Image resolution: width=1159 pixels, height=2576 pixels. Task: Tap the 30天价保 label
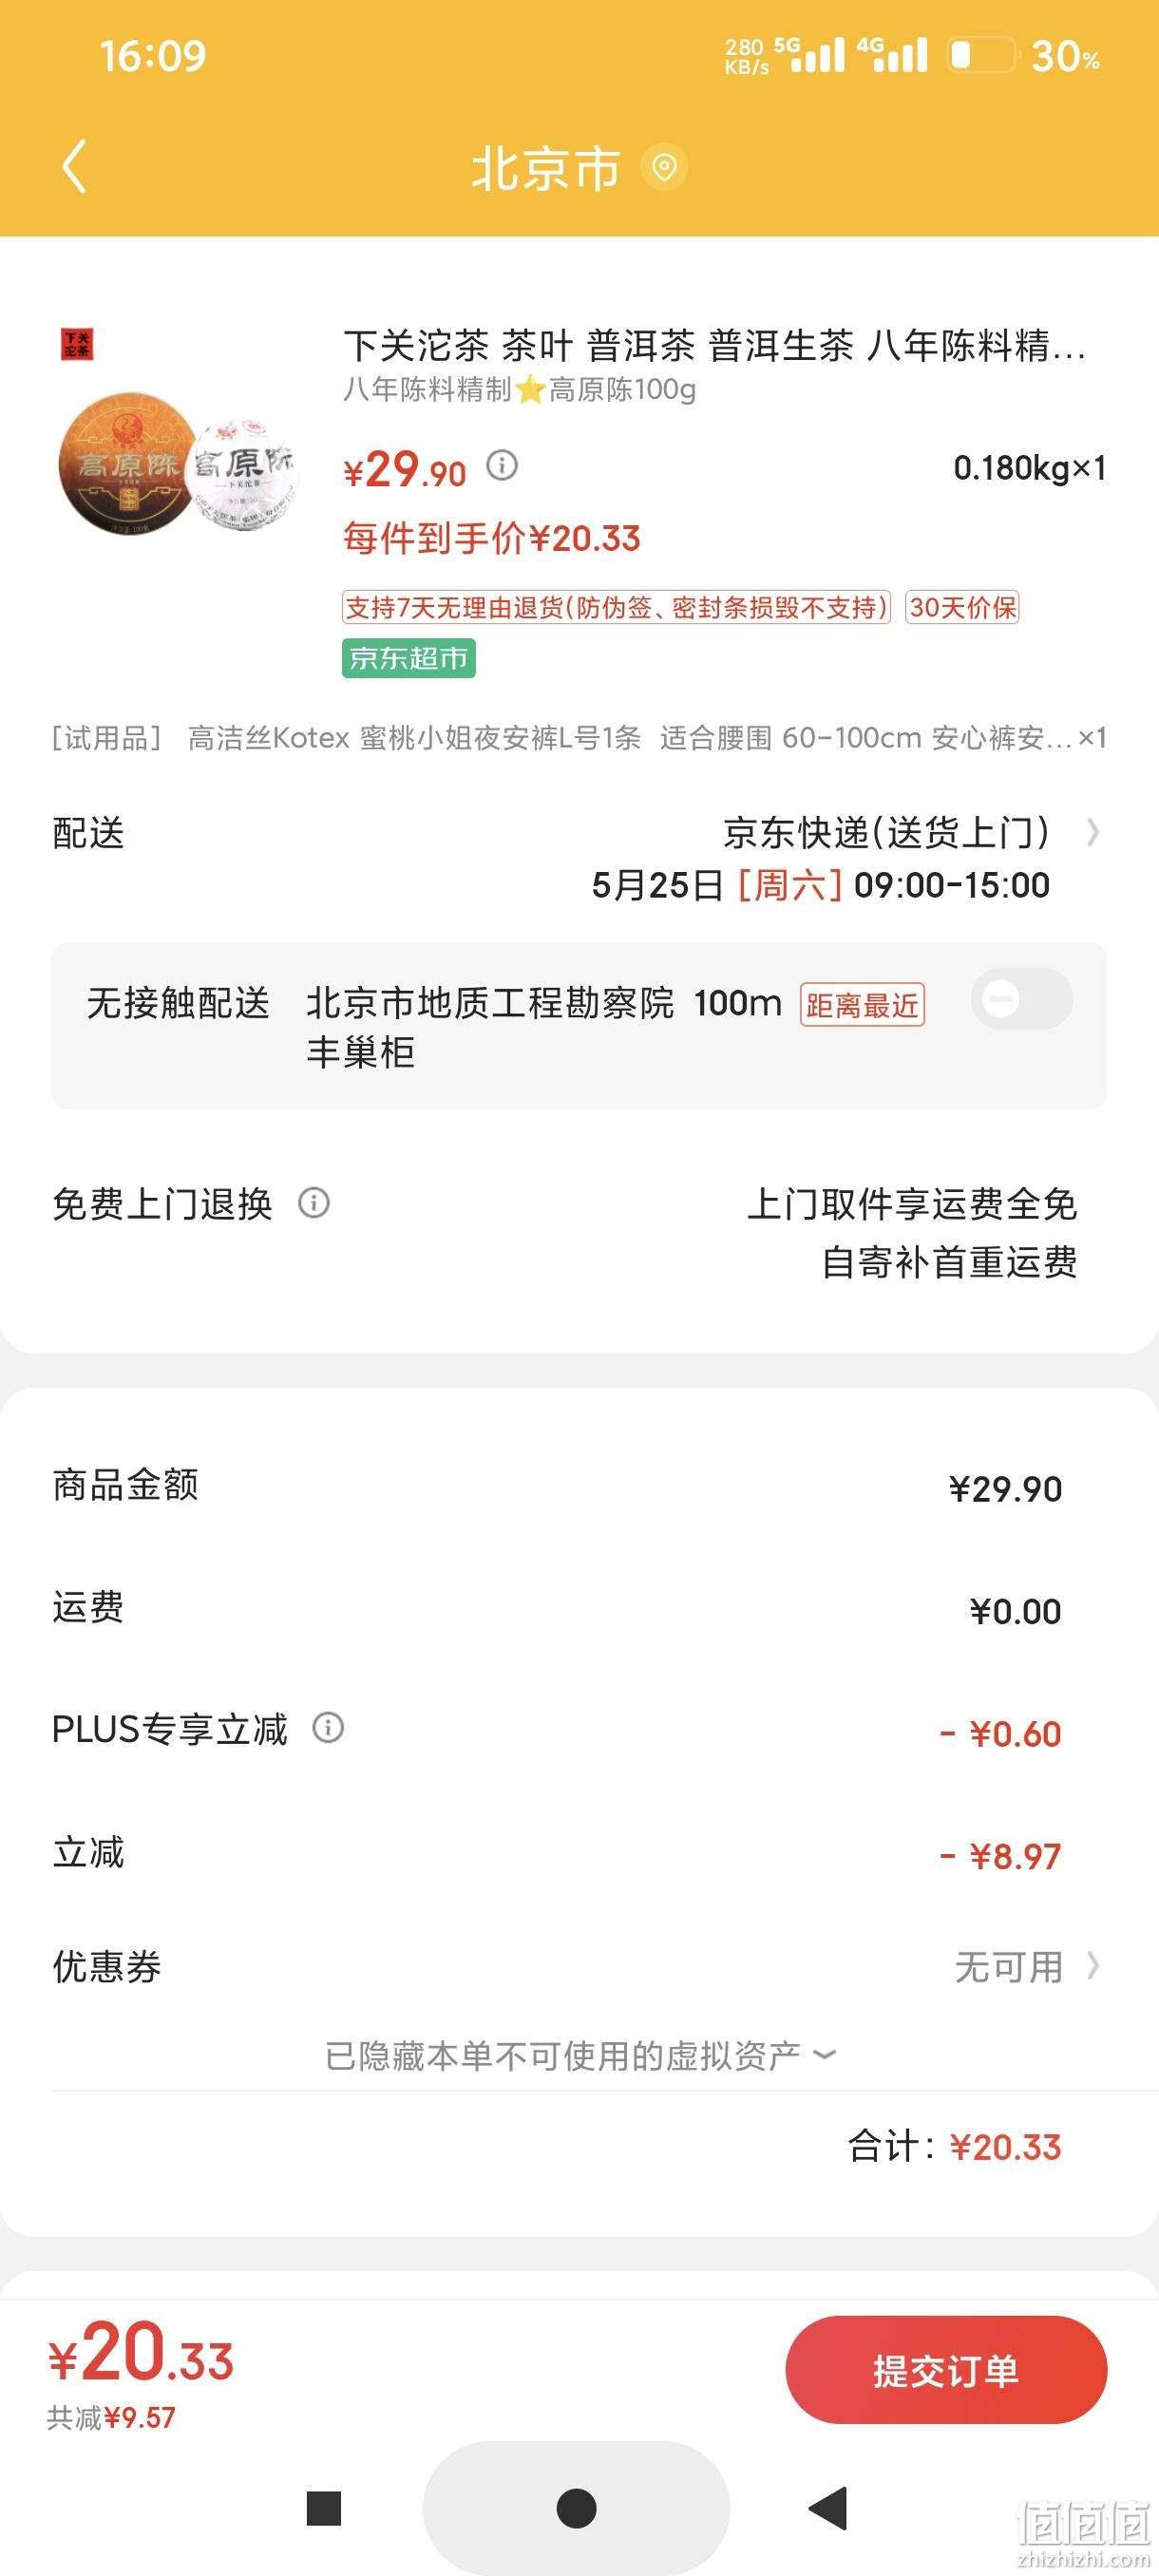962,607
